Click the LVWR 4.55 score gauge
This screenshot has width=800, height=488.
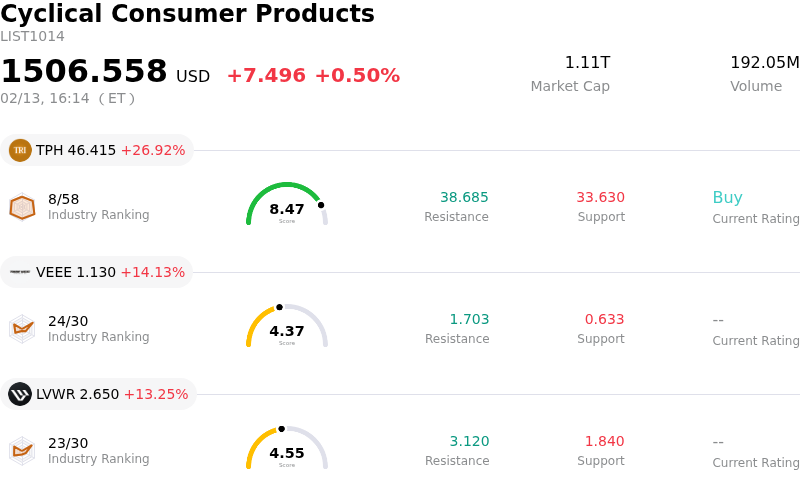(287, 450)
